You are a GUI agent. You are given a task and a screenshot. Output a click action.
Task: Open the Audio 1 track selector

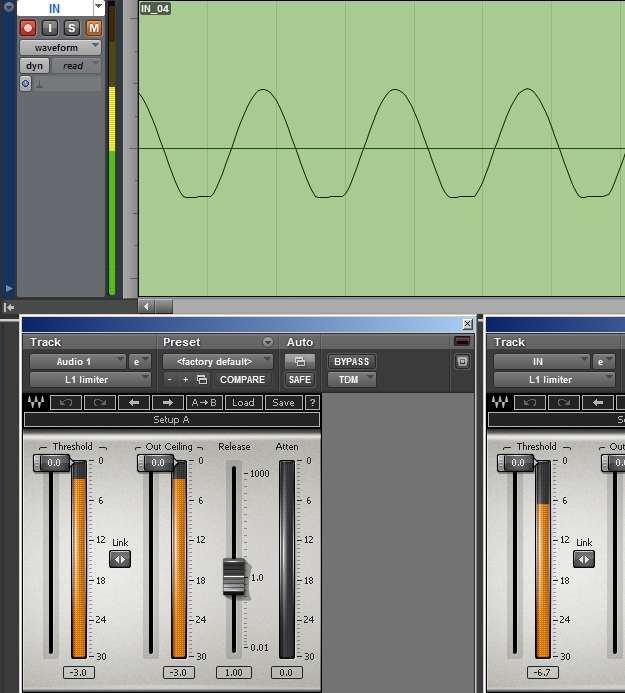(77, 361)
